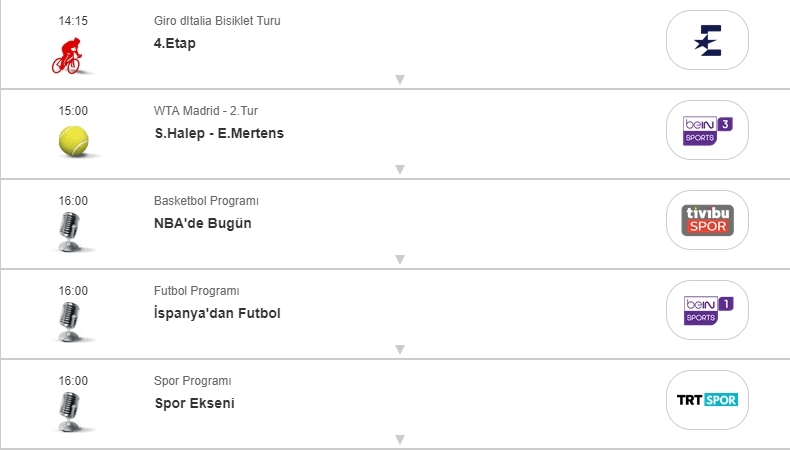The height and width of the screenshot is (450, 790).
Task: Click microphone icon beside NBA'de Bugün
Action: pyautogui.click(x=70, y=232)
